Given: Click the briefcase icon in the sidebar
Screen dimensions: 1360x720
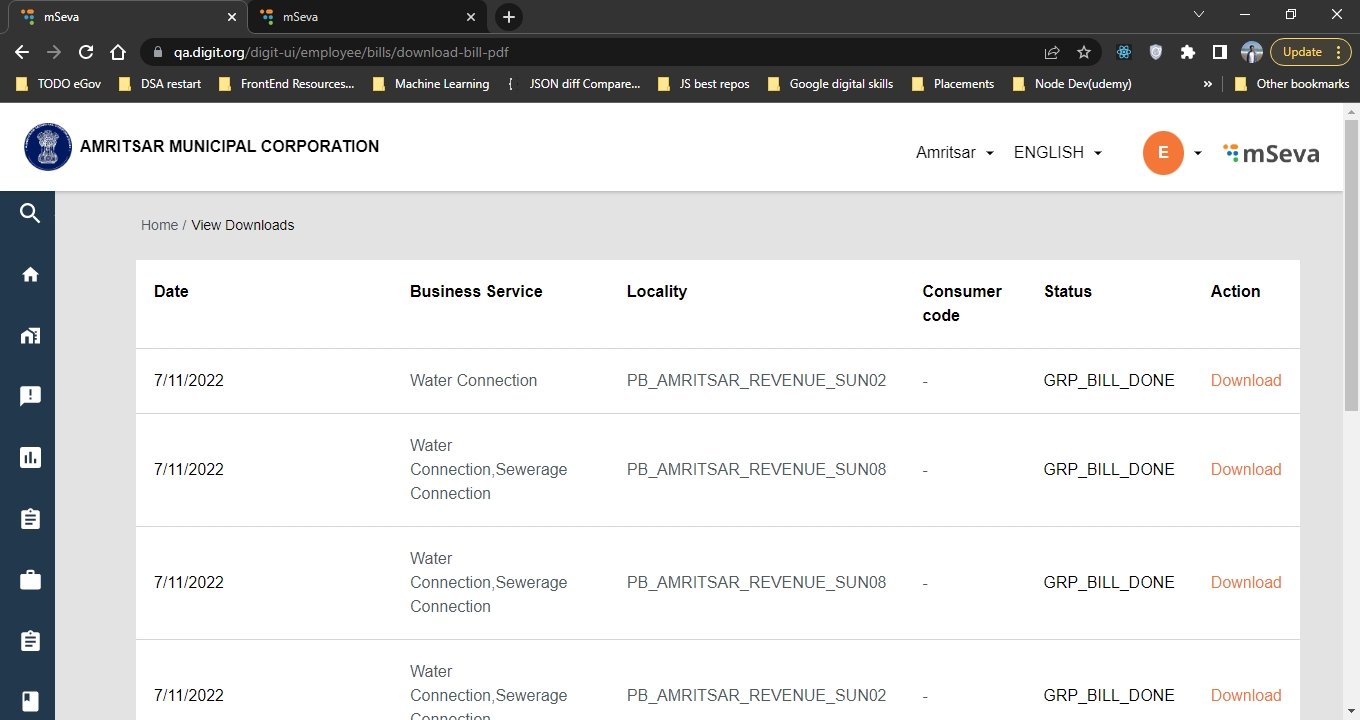Looking at the screenshot, I should (30, 580).
